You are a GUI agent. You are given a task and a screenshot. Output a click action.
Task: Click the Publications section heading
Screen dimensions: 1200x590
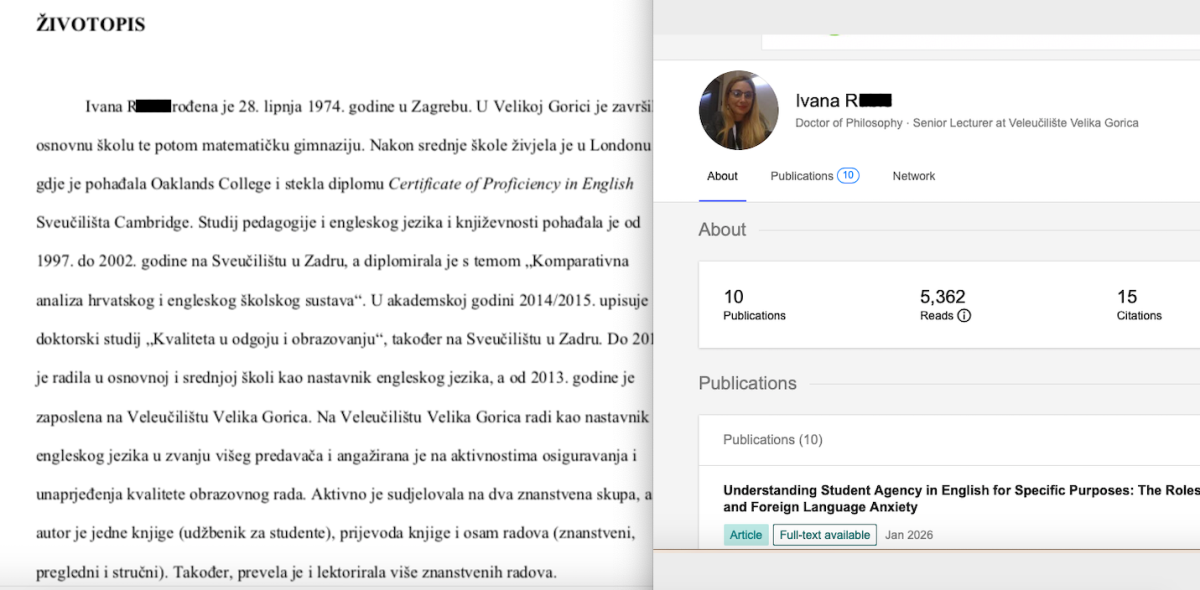[x=747, y=384]
